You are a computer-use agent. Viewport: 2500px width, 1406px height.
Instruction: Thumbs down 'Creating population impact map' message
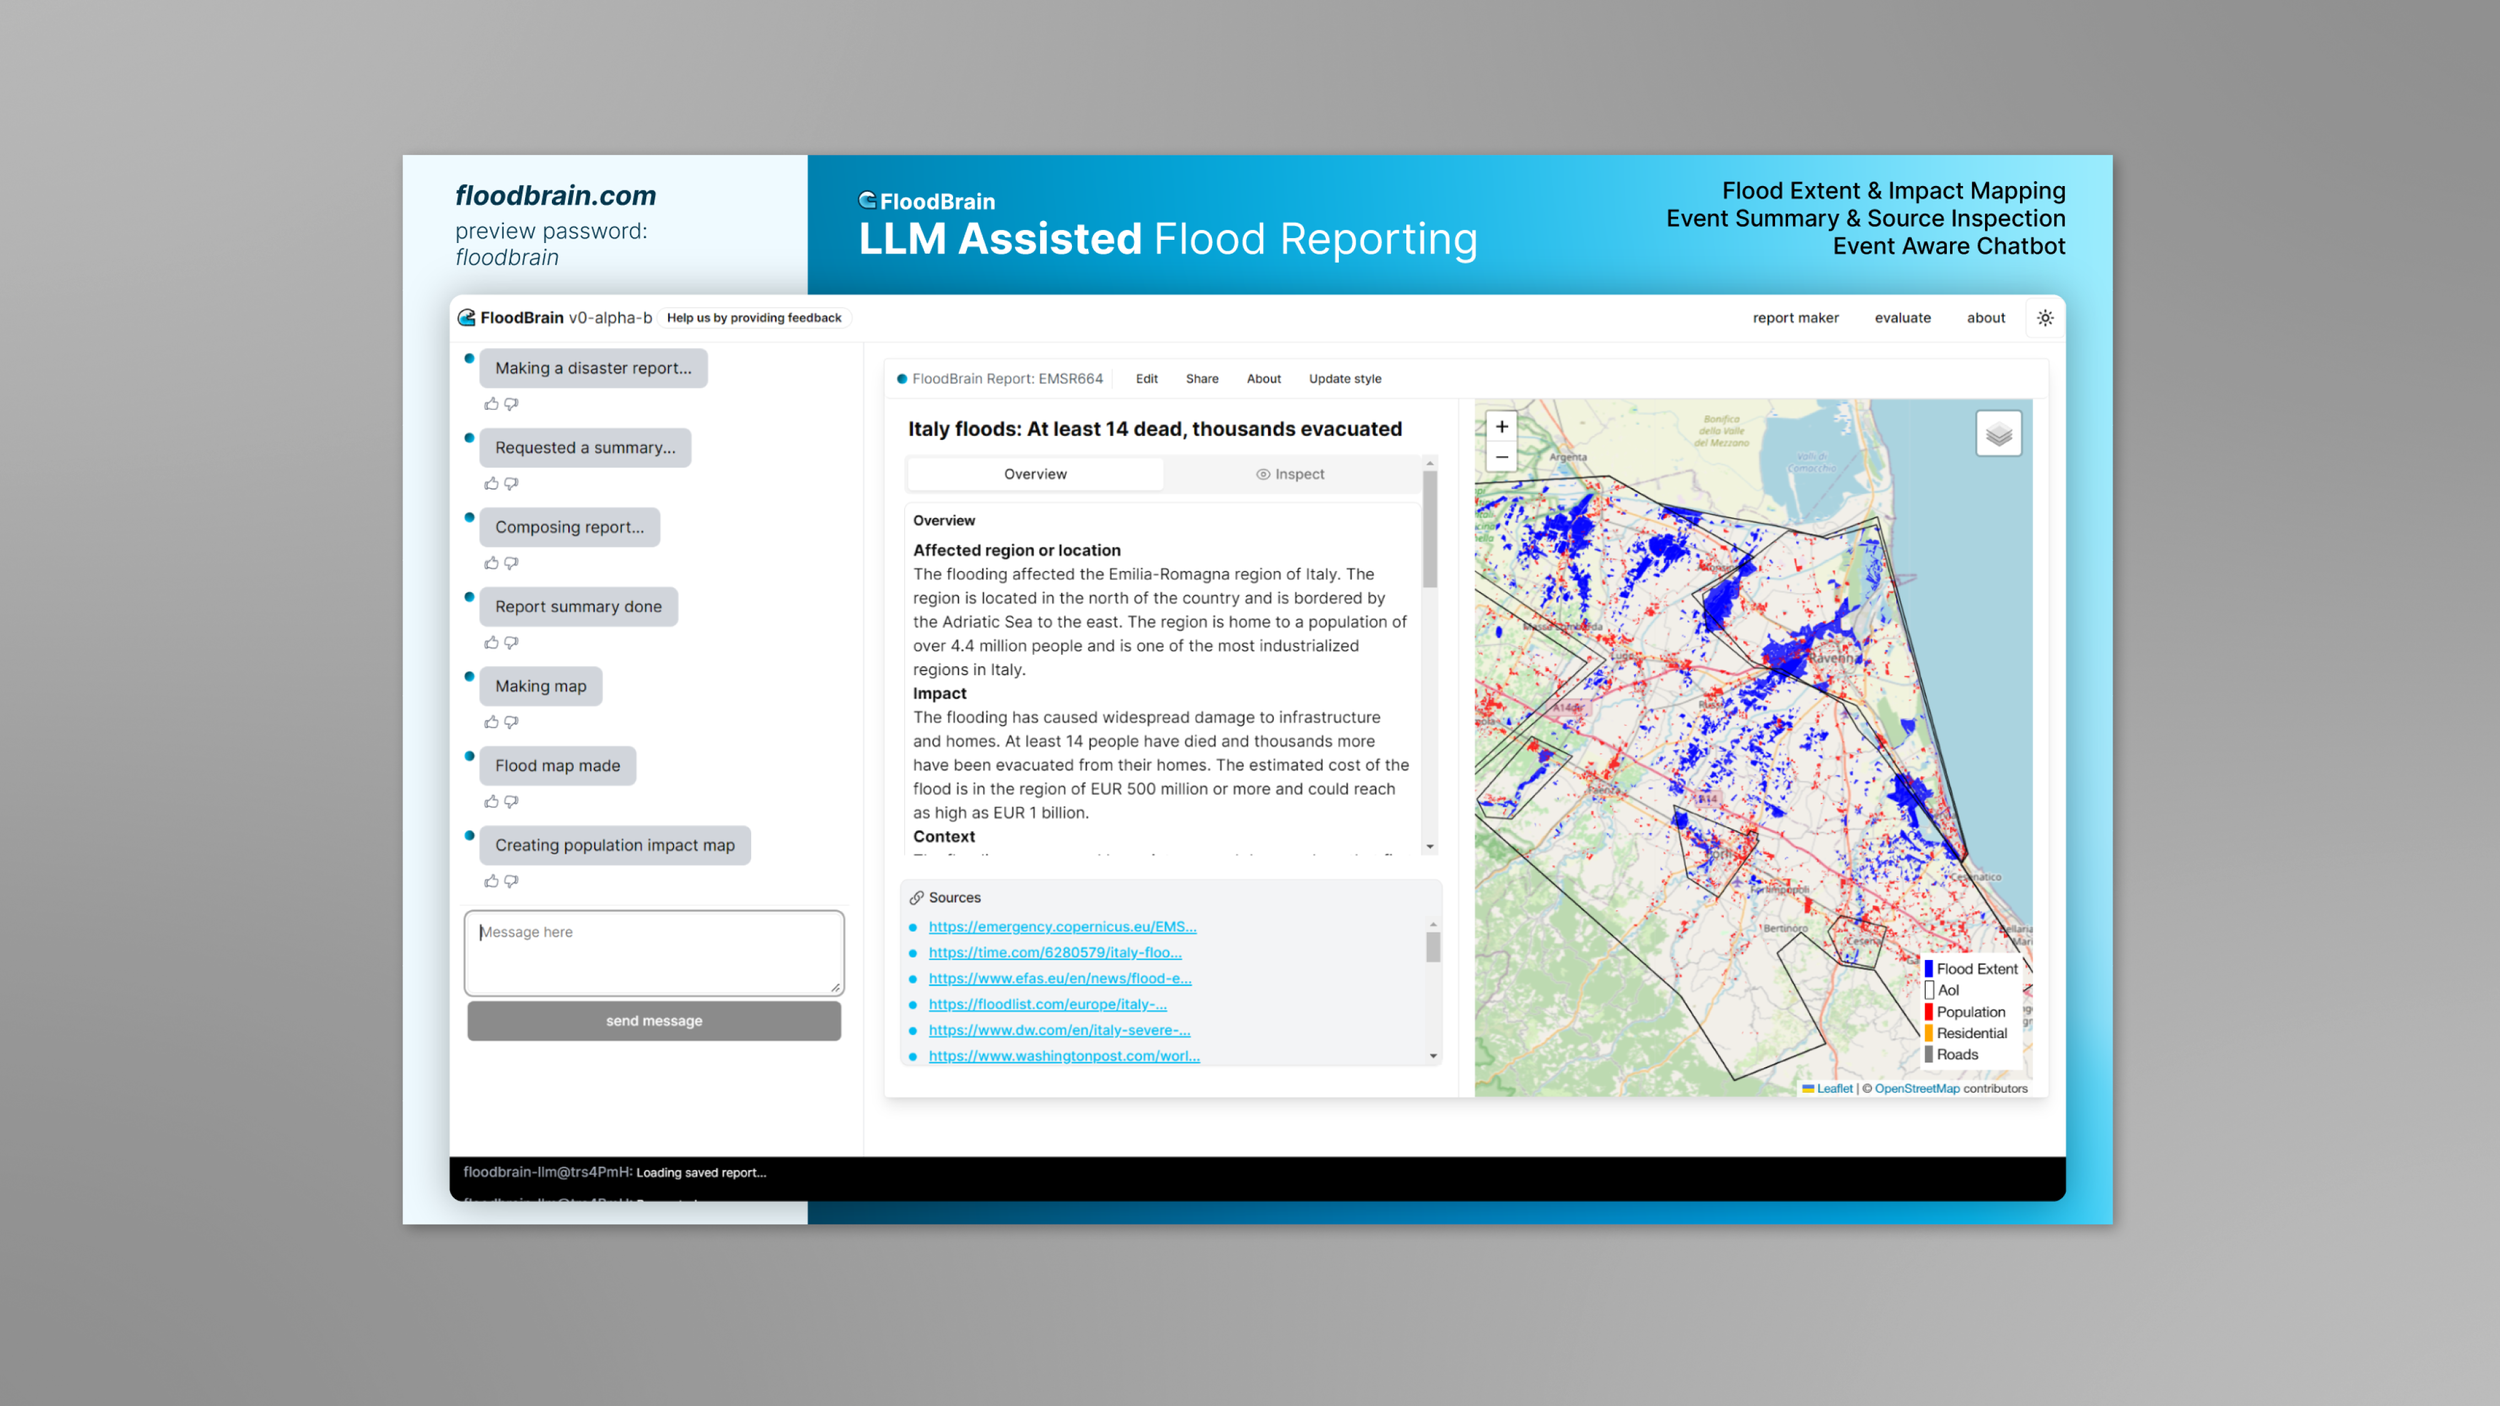pos(511,881)
